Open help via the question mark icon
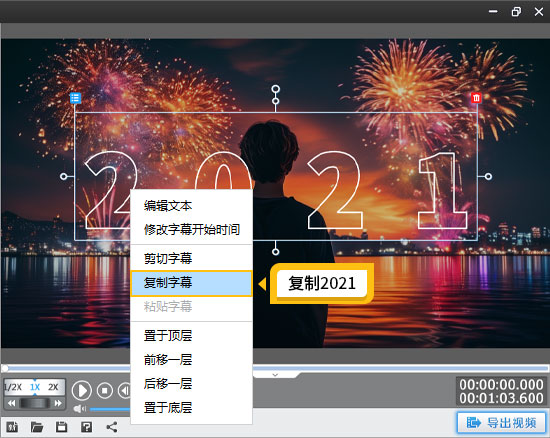The width and height of the screenshot is (550, 438). [x=86, y=426]
